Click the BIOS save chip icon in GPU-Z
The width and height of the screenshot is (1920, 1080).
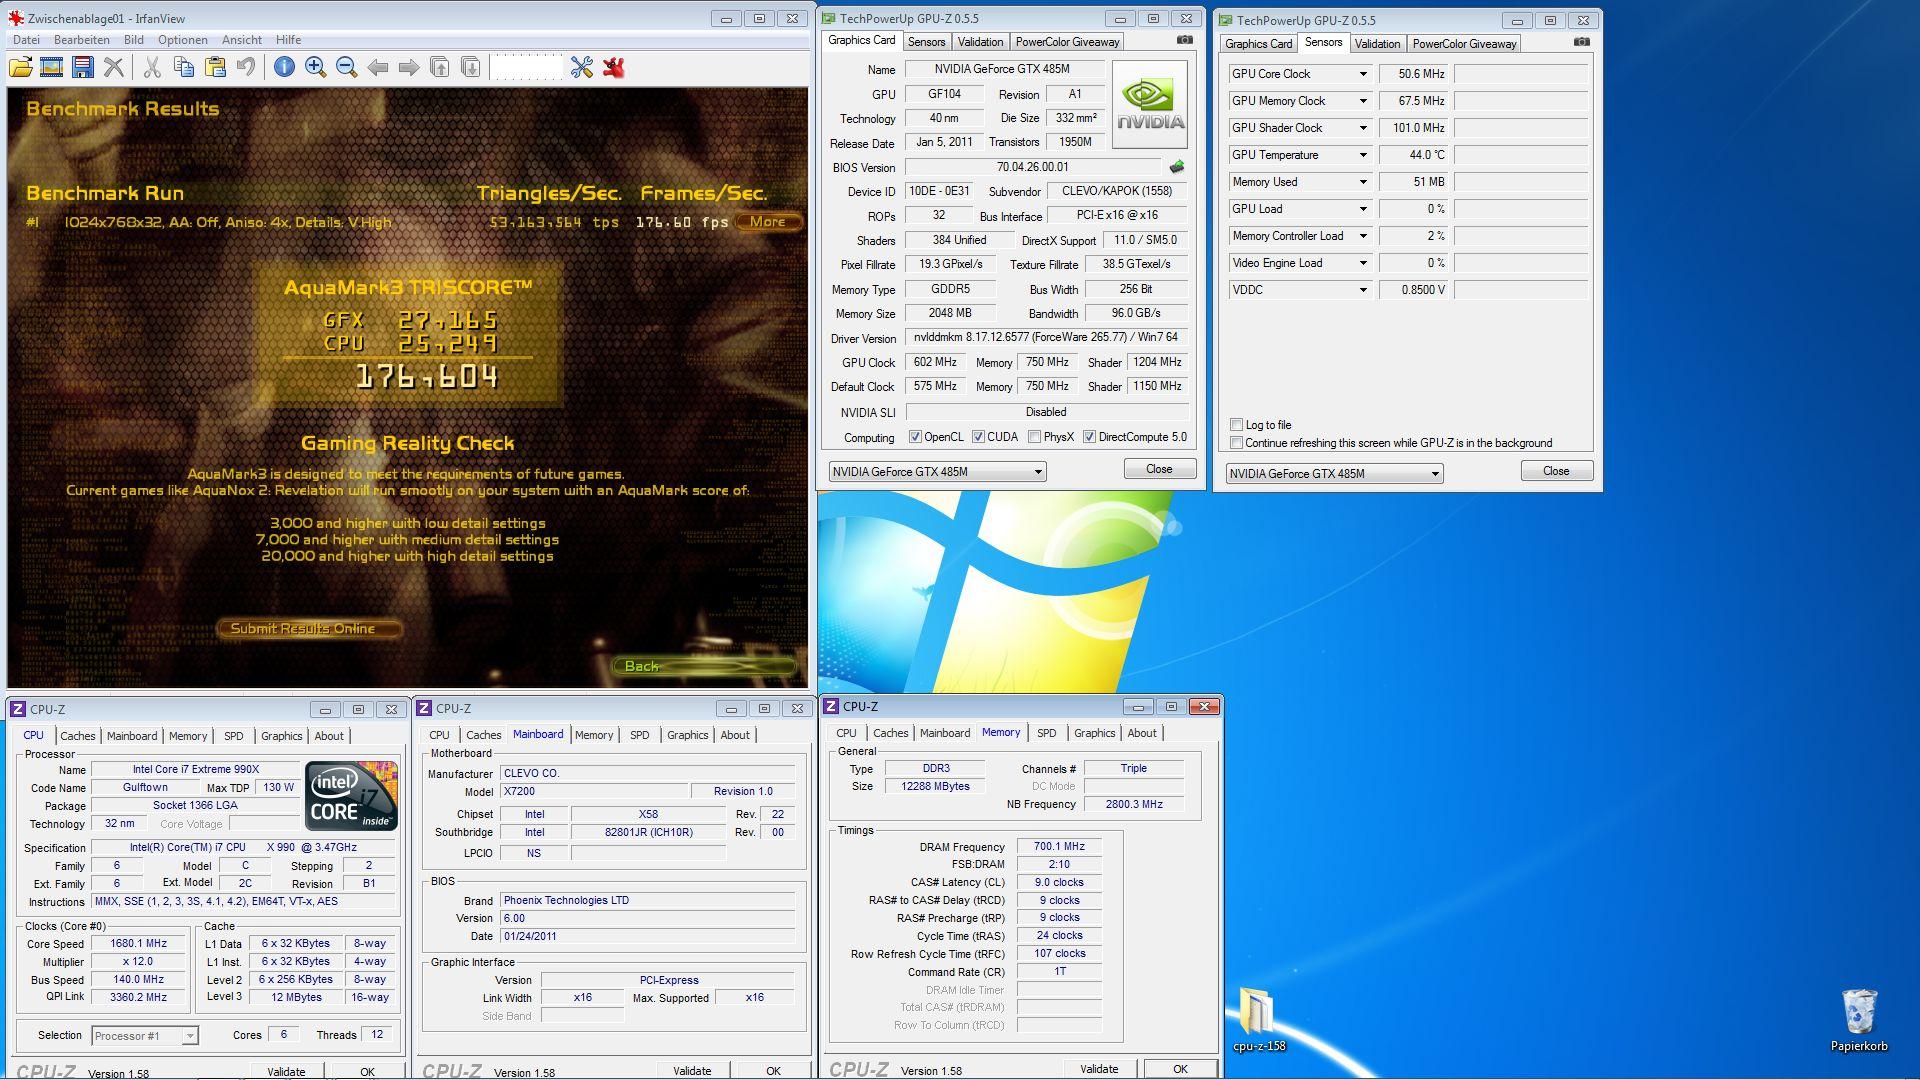(x=1177, y=167)
